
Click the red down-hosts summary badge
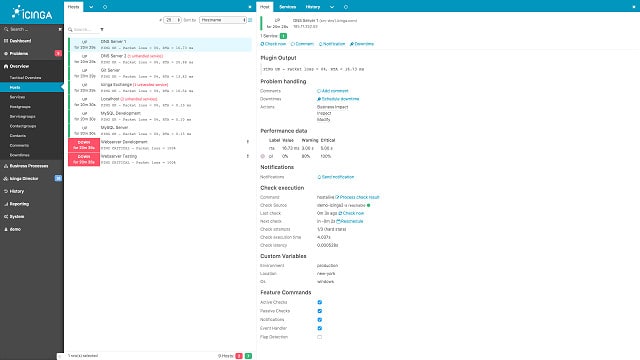tap(239, 356)
